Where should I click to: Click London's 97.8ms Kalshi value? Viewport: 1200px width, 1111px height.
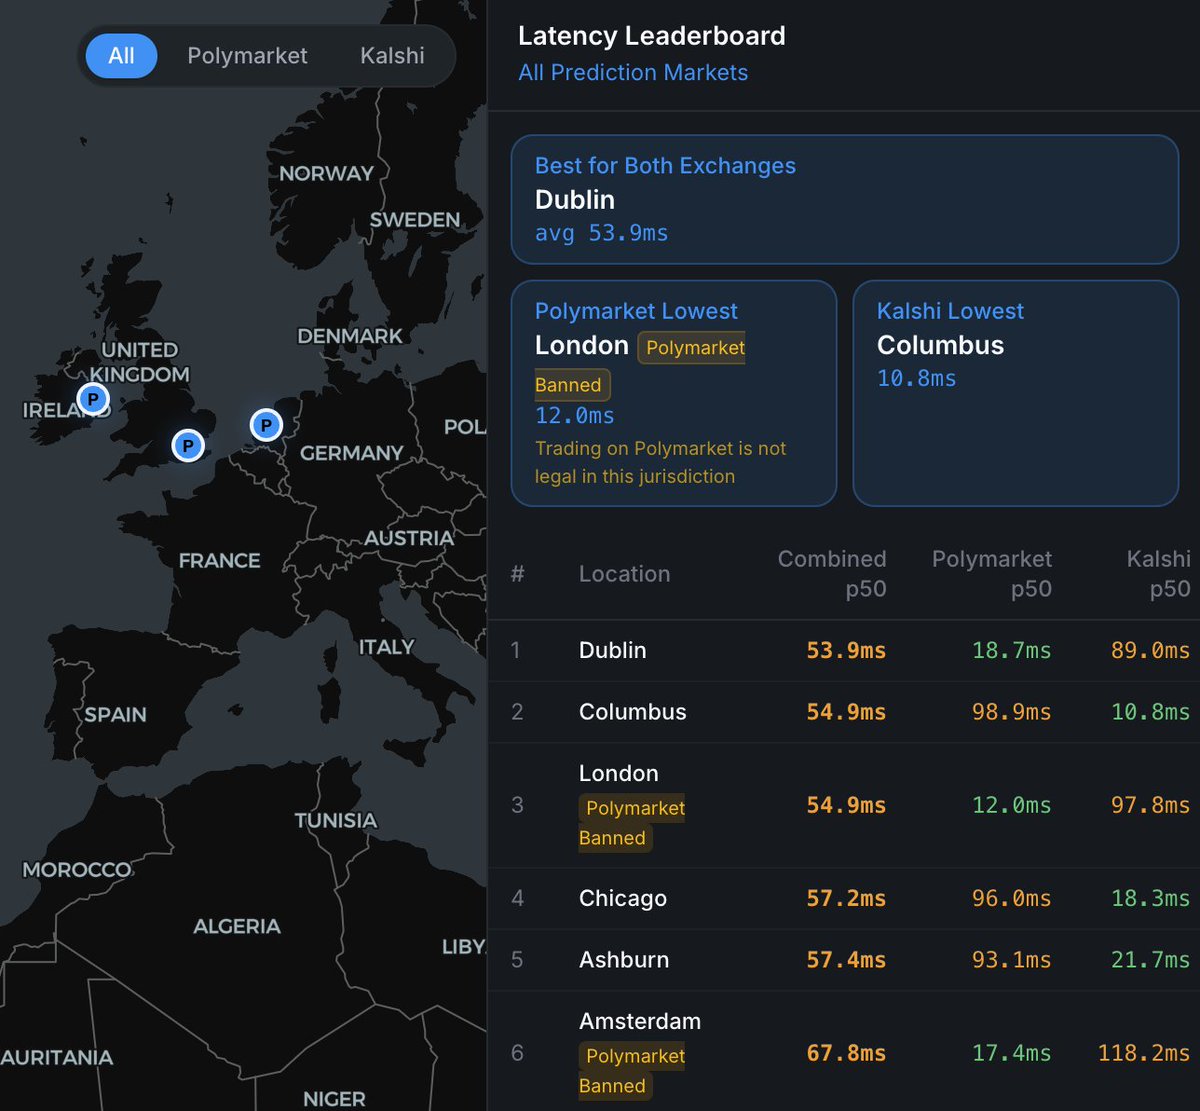click(1151, 806)
